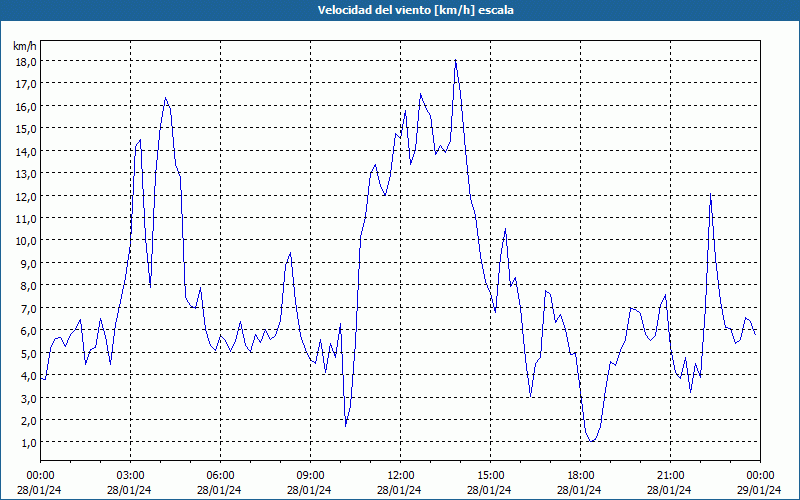Click the wind peak at 18 km/h
Screen dimensions: 800x500
click(x=455, y=60)
